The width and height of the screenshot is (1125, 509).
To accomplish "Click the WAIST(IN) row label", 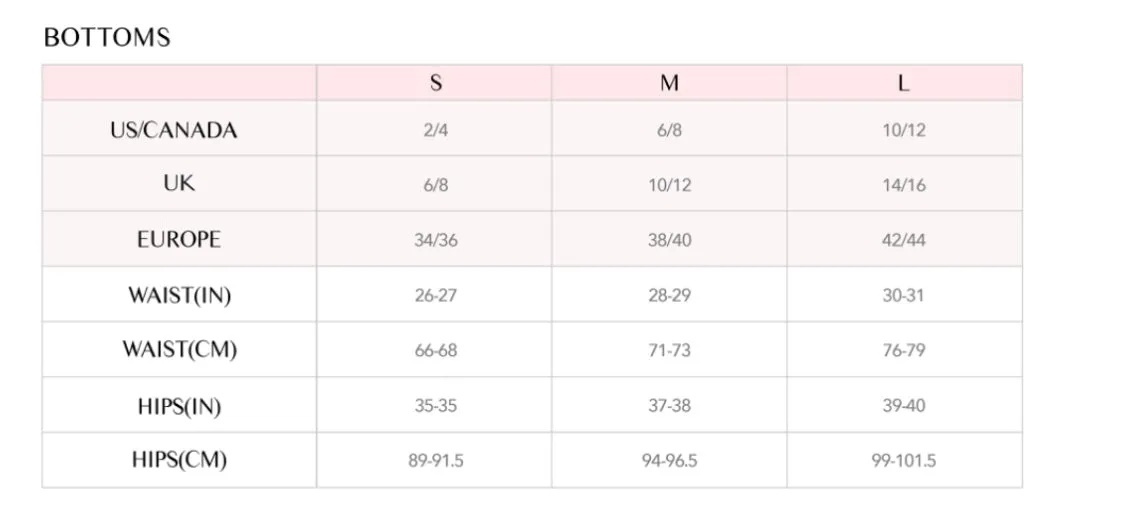I will [x=179, y=295].
